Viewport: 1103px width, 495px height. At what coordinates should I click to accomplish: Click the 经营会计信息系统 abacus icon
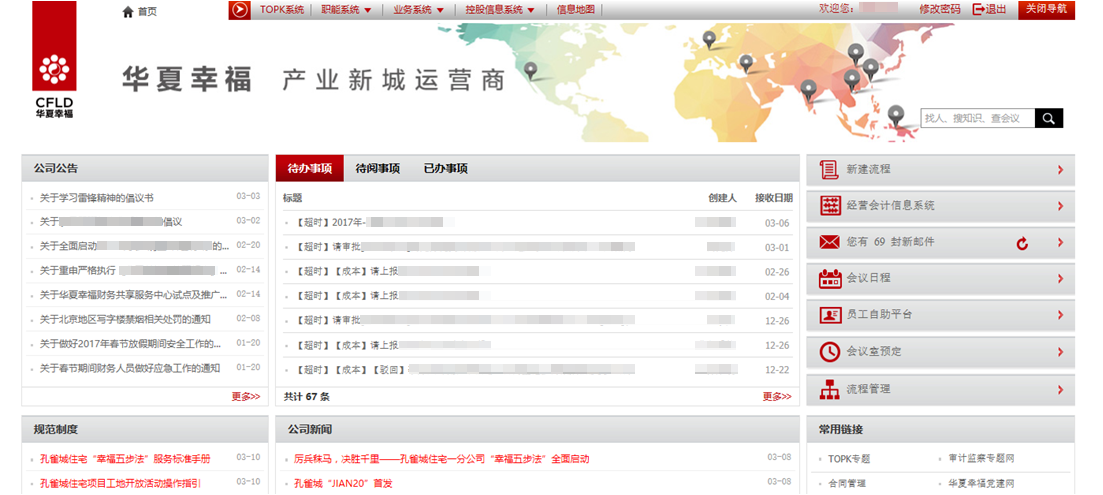[830, 206]
